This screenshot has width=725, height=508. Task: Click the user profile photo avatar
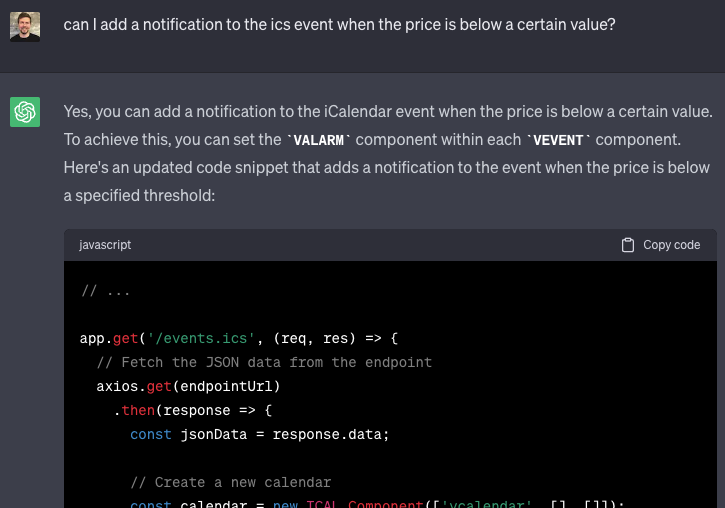coord(25,25)
